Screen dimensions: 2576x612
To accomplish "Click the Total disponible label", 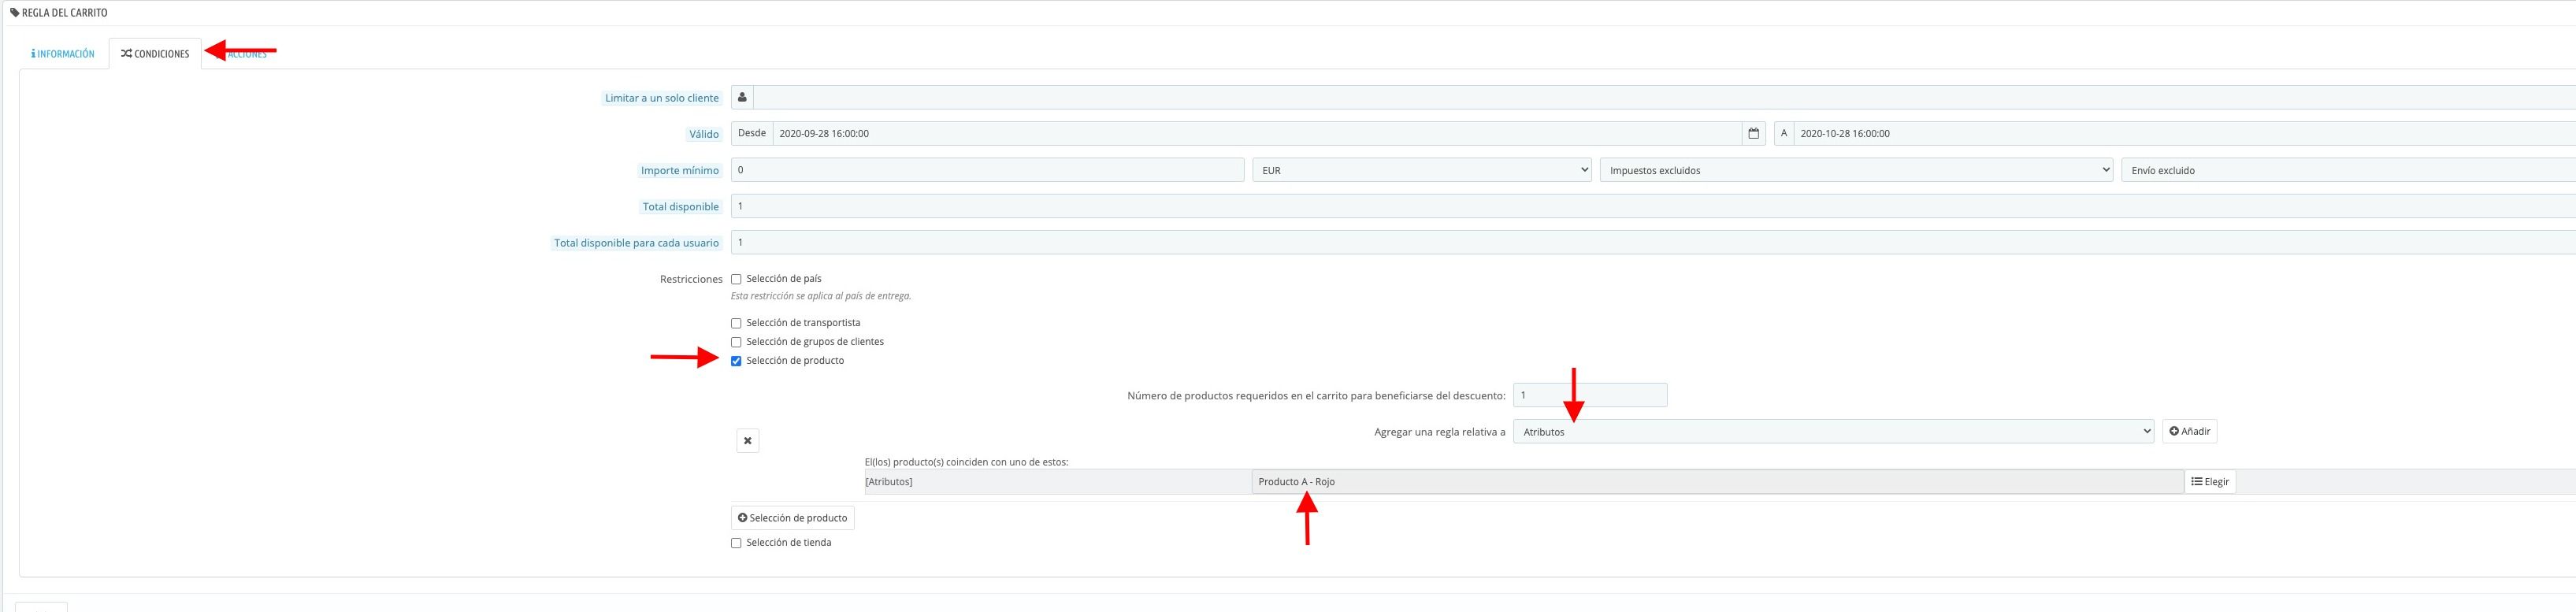I will 680,206.
